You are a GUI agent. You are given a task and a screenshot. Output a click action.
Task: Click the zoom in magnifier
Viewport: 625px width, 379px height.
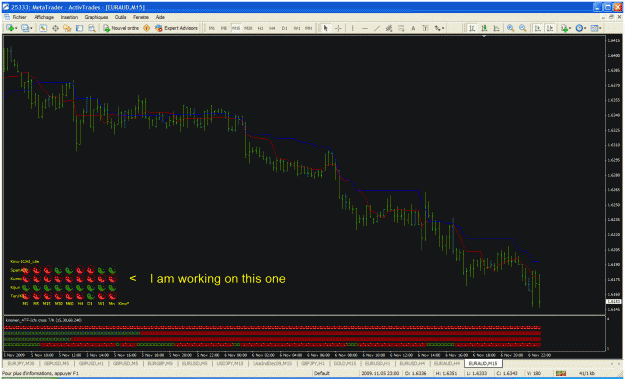click(x=510, y=28)
